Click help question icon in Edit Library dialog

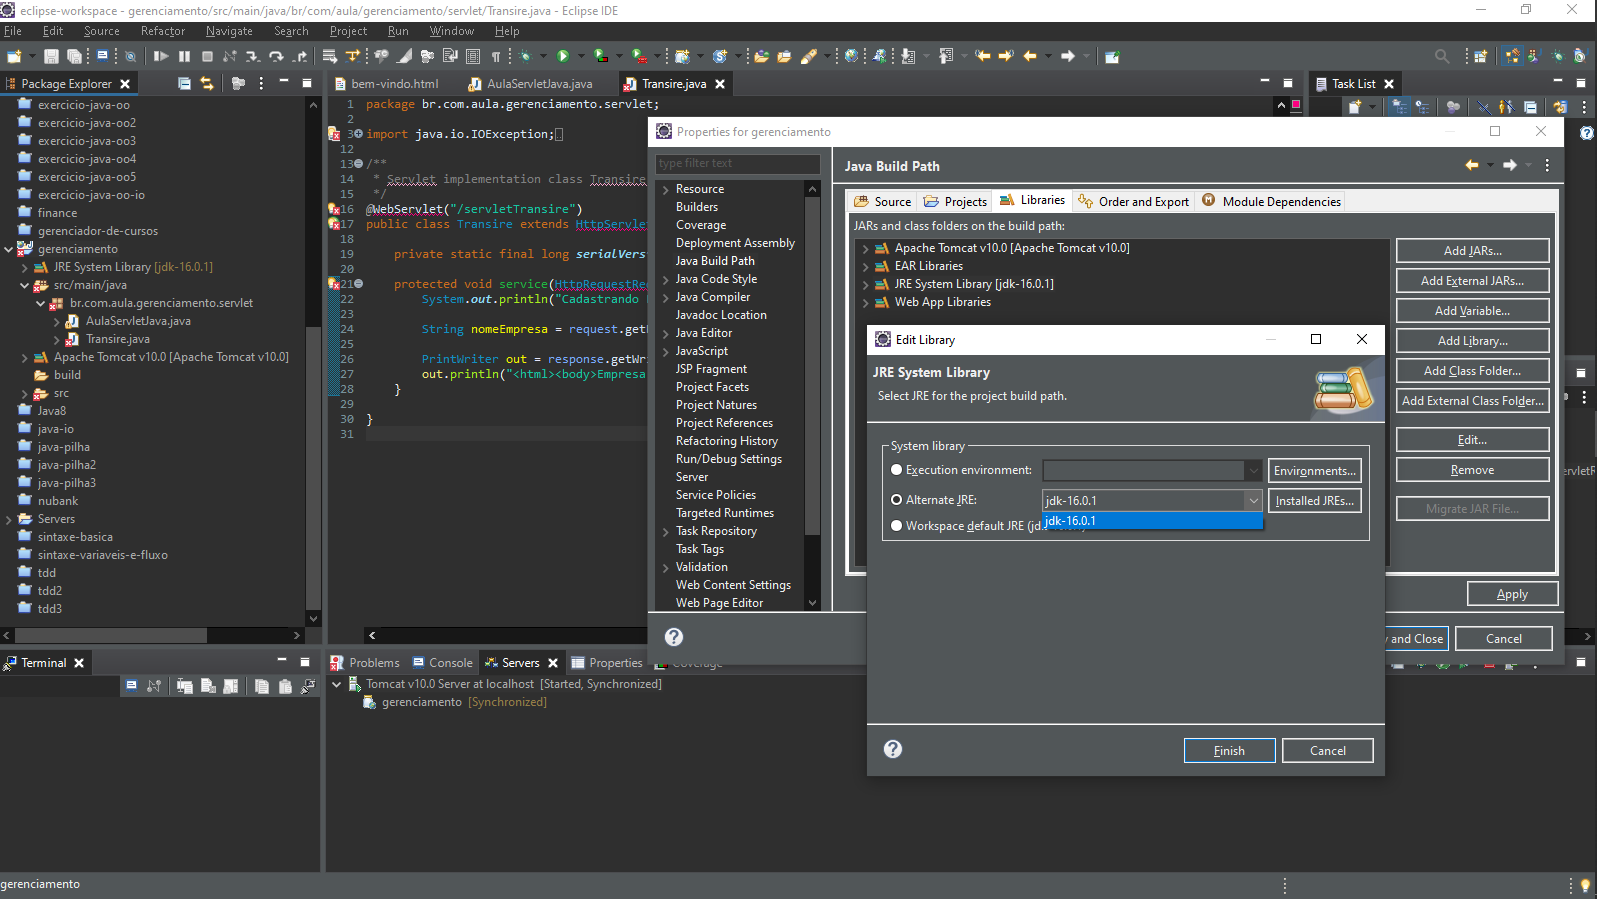(x=893, y=750)
